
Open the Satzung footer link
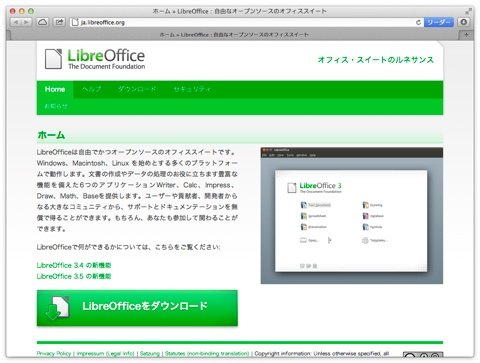(x=150, y=353)
